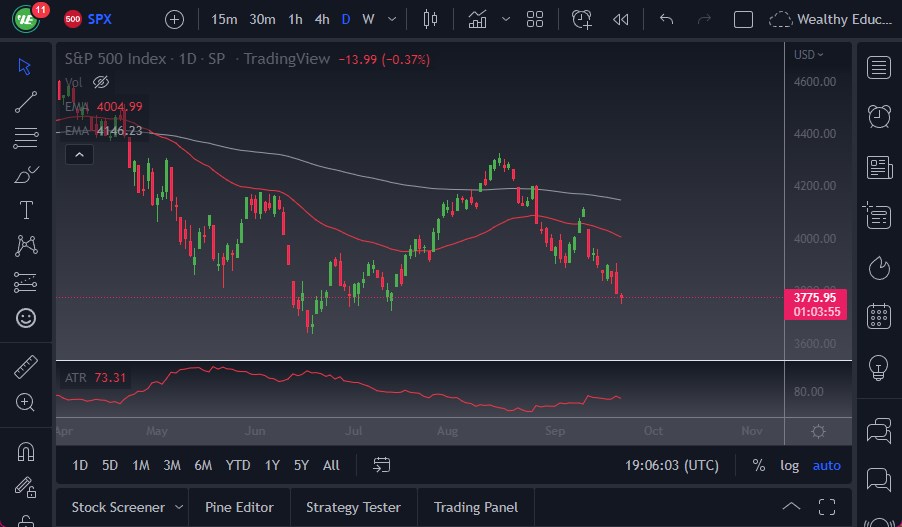This screenshot has height=527, width=902.
Task: Select the Trend Line drawing tool
Action: tap(26, 101)
